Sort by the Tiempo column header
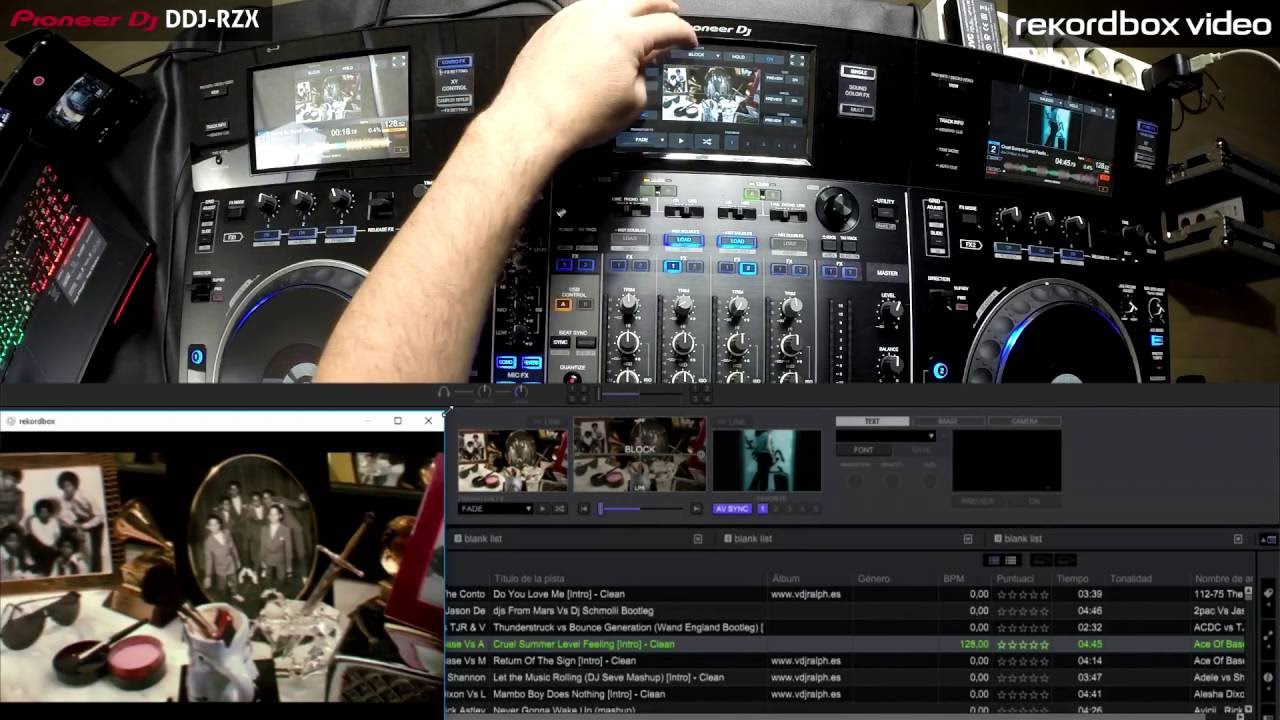Viewport: 1280px width, 720px height. [1072, 579]
